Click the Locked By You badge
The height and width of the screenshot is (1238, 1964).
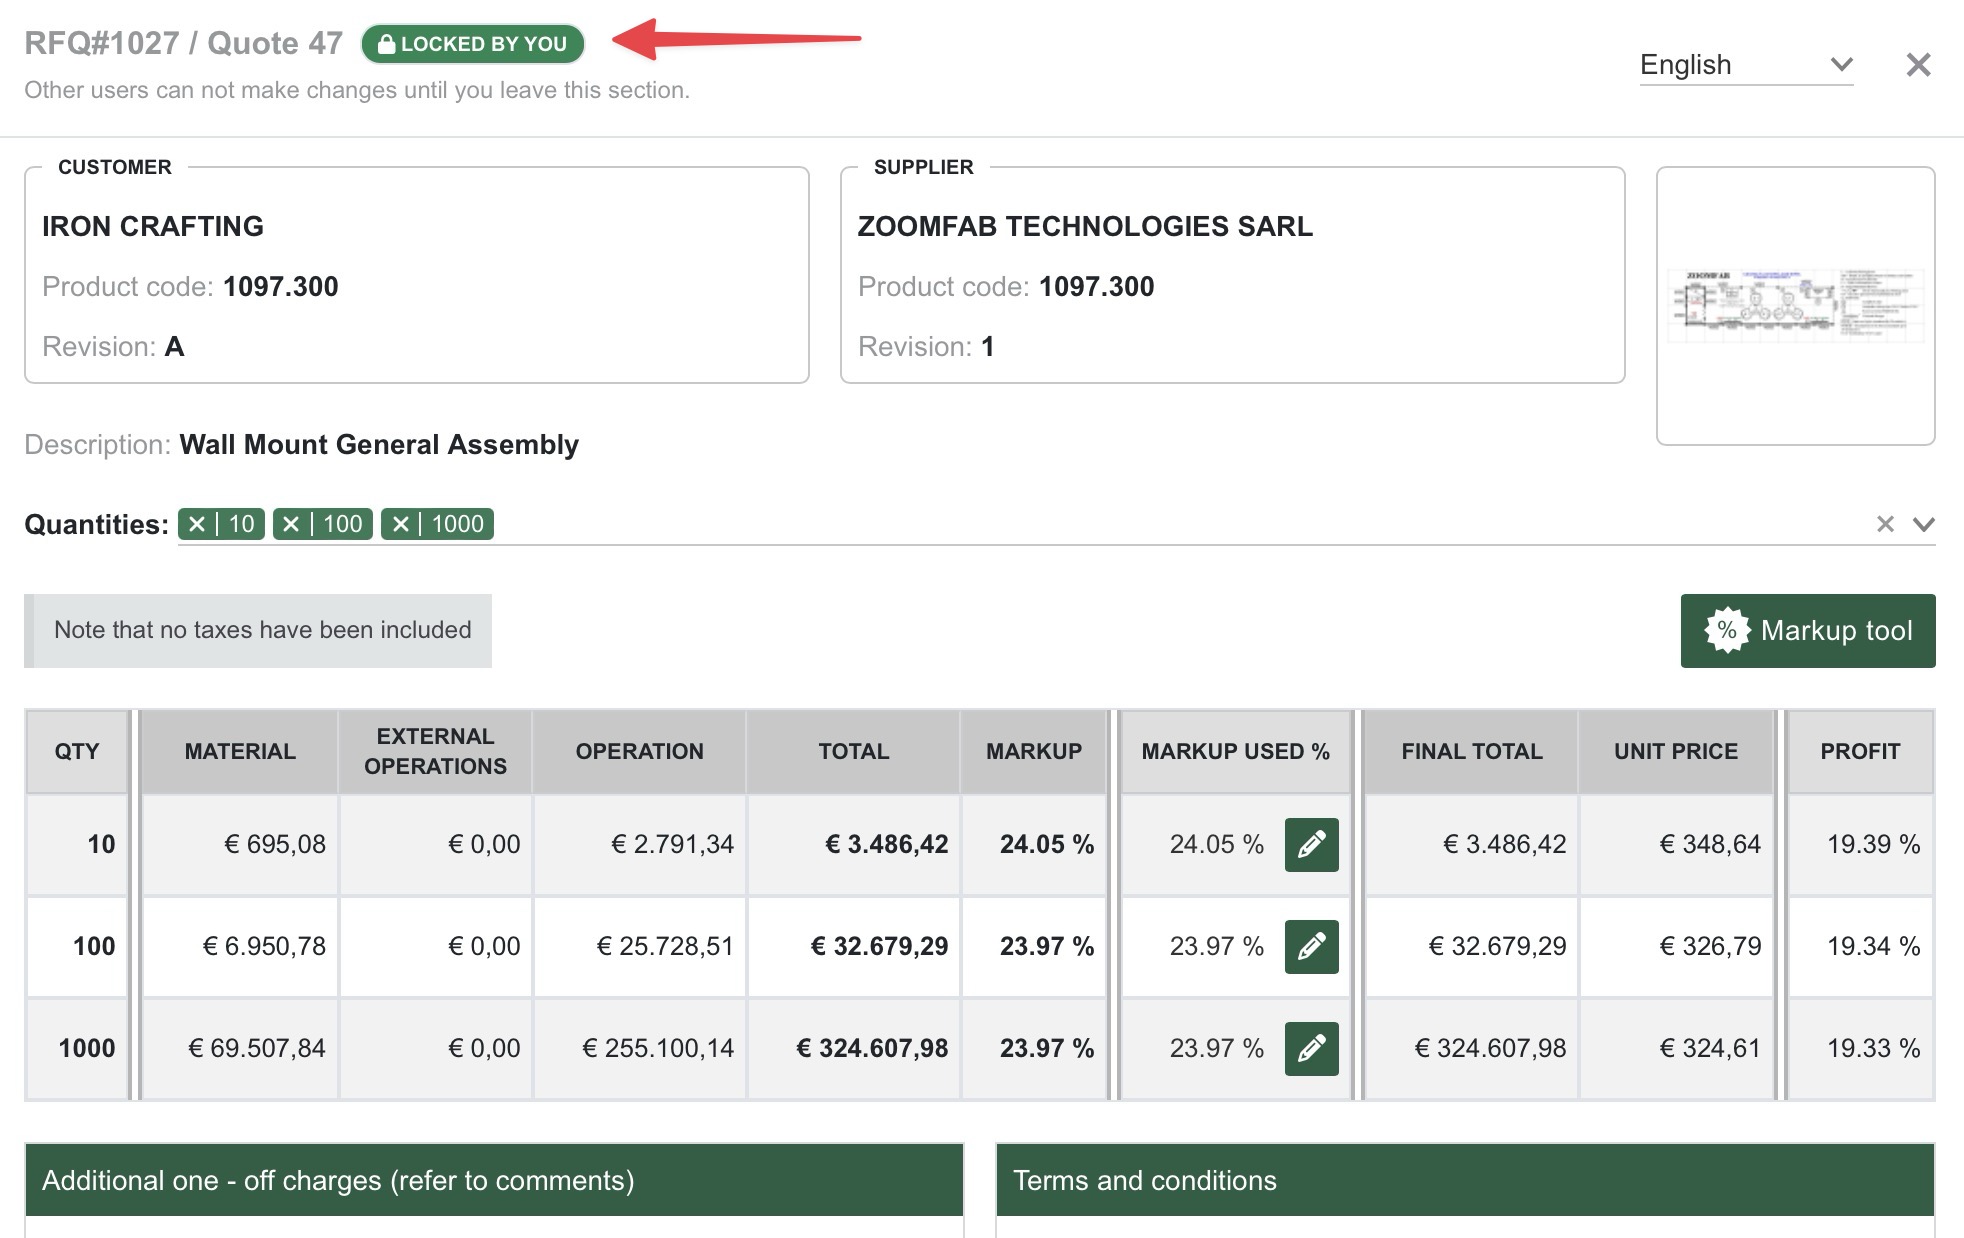click(472, 44)
